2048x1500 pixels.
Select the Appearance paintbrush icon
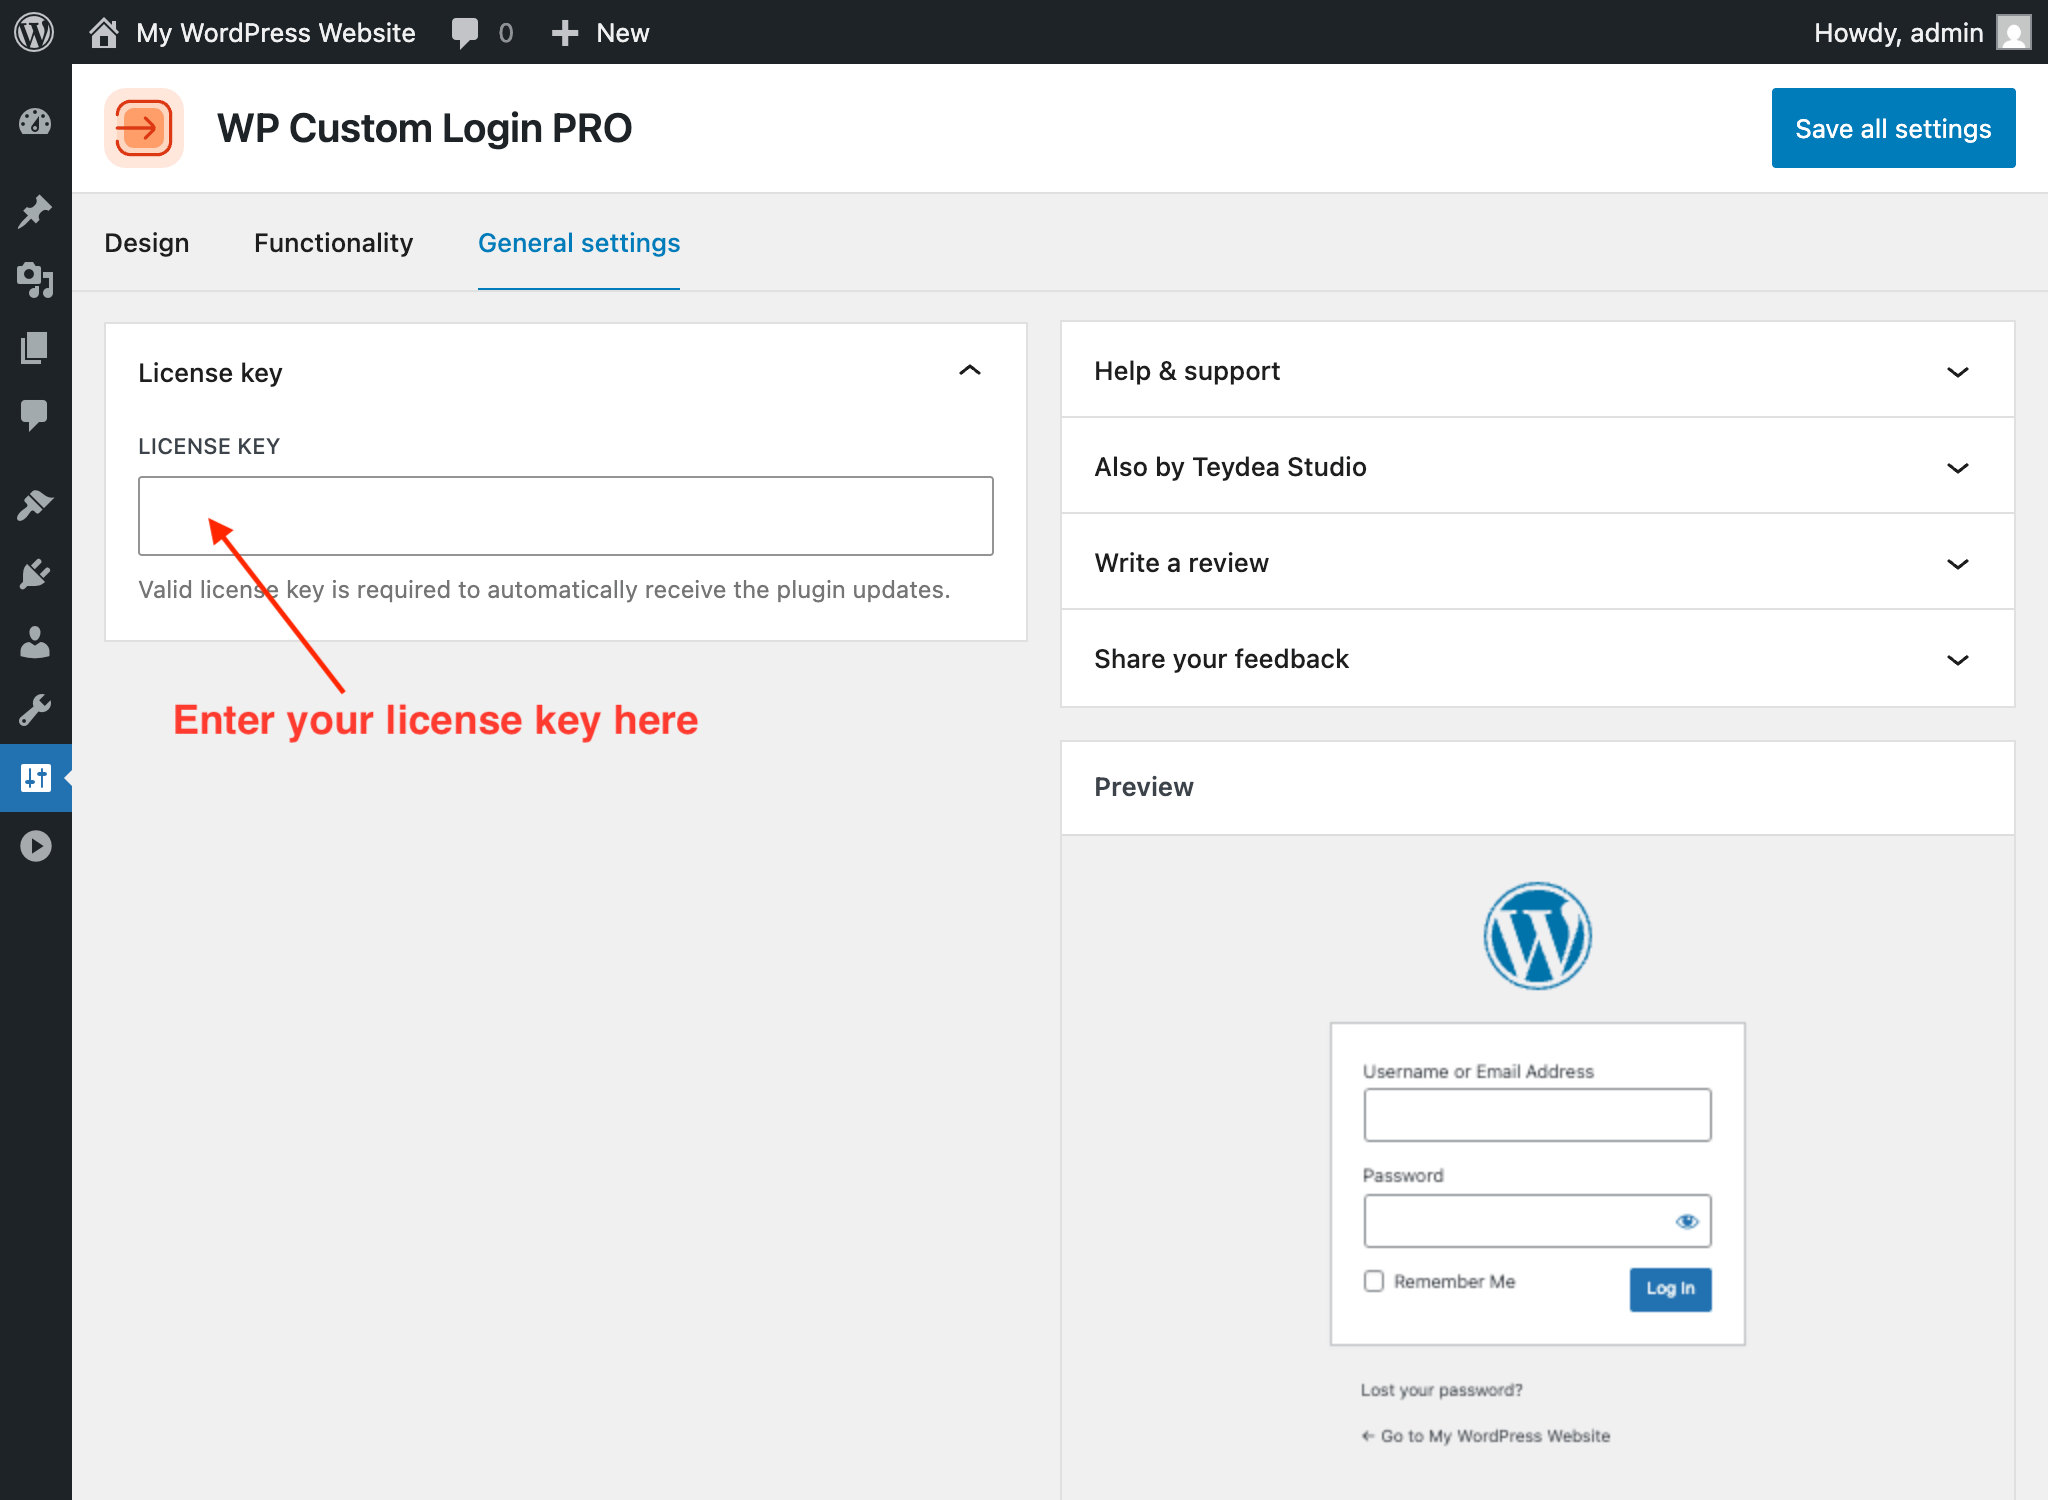pyautogui.click(x=35, y=504)
